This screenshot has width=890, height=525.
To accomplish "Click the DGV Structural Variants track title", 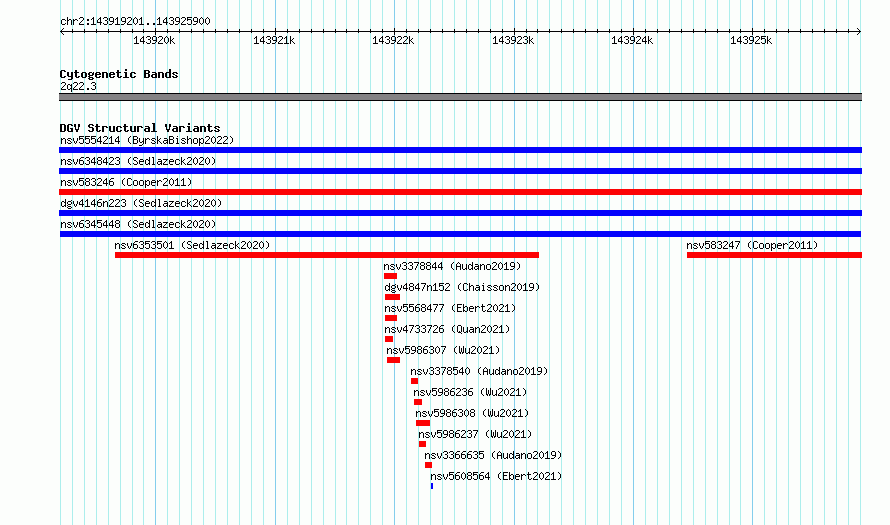I will 140,128.
